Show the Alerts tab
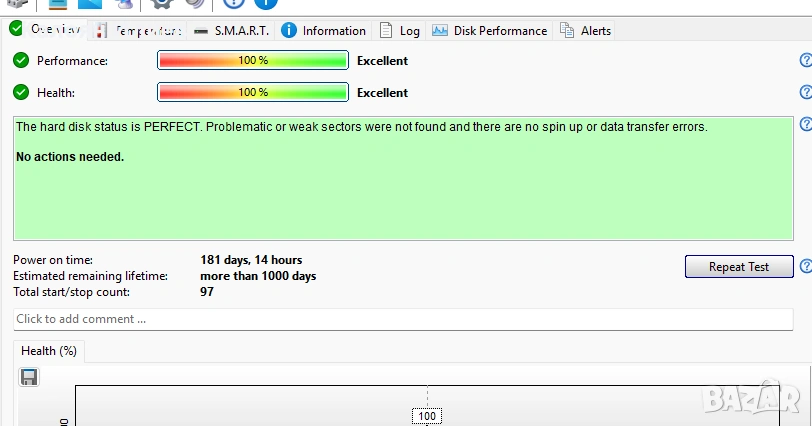The width and height of the screenshot is (812, 426). click(x=586, y=31)
